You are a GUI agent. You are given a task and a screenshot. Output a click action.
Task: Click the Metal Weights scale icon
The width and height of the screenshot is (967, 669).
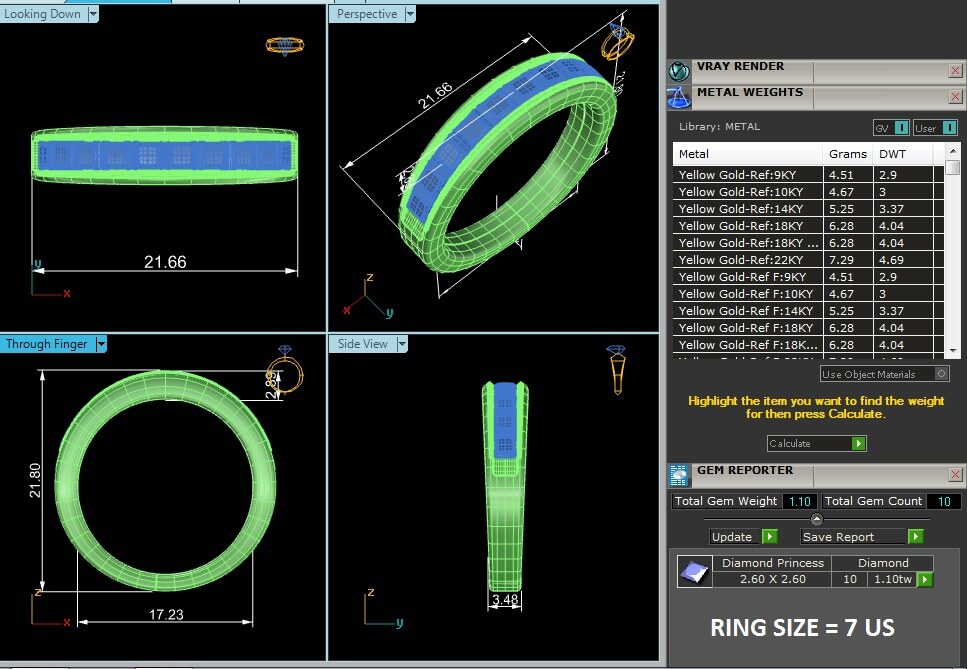coord(680,97)
